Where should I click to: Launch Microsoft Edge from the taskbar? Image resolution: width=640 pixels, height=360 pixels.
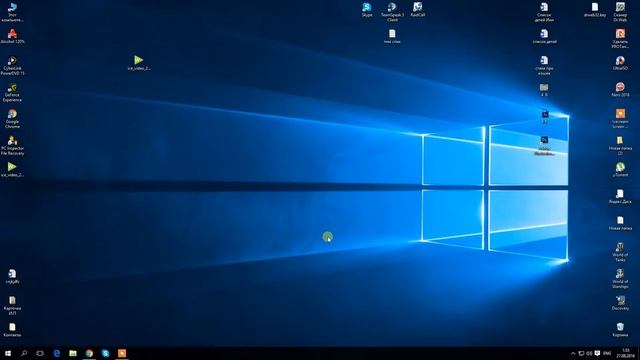(57, 353)
